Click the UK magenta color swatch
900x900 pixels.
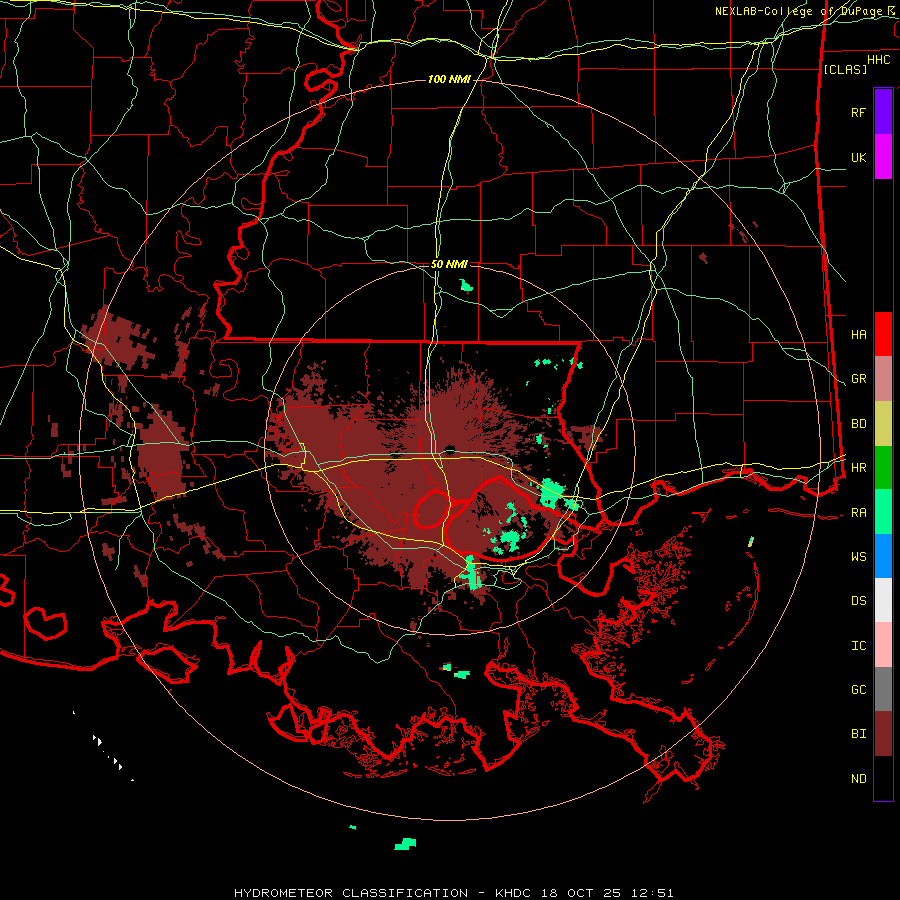[883, 157]
